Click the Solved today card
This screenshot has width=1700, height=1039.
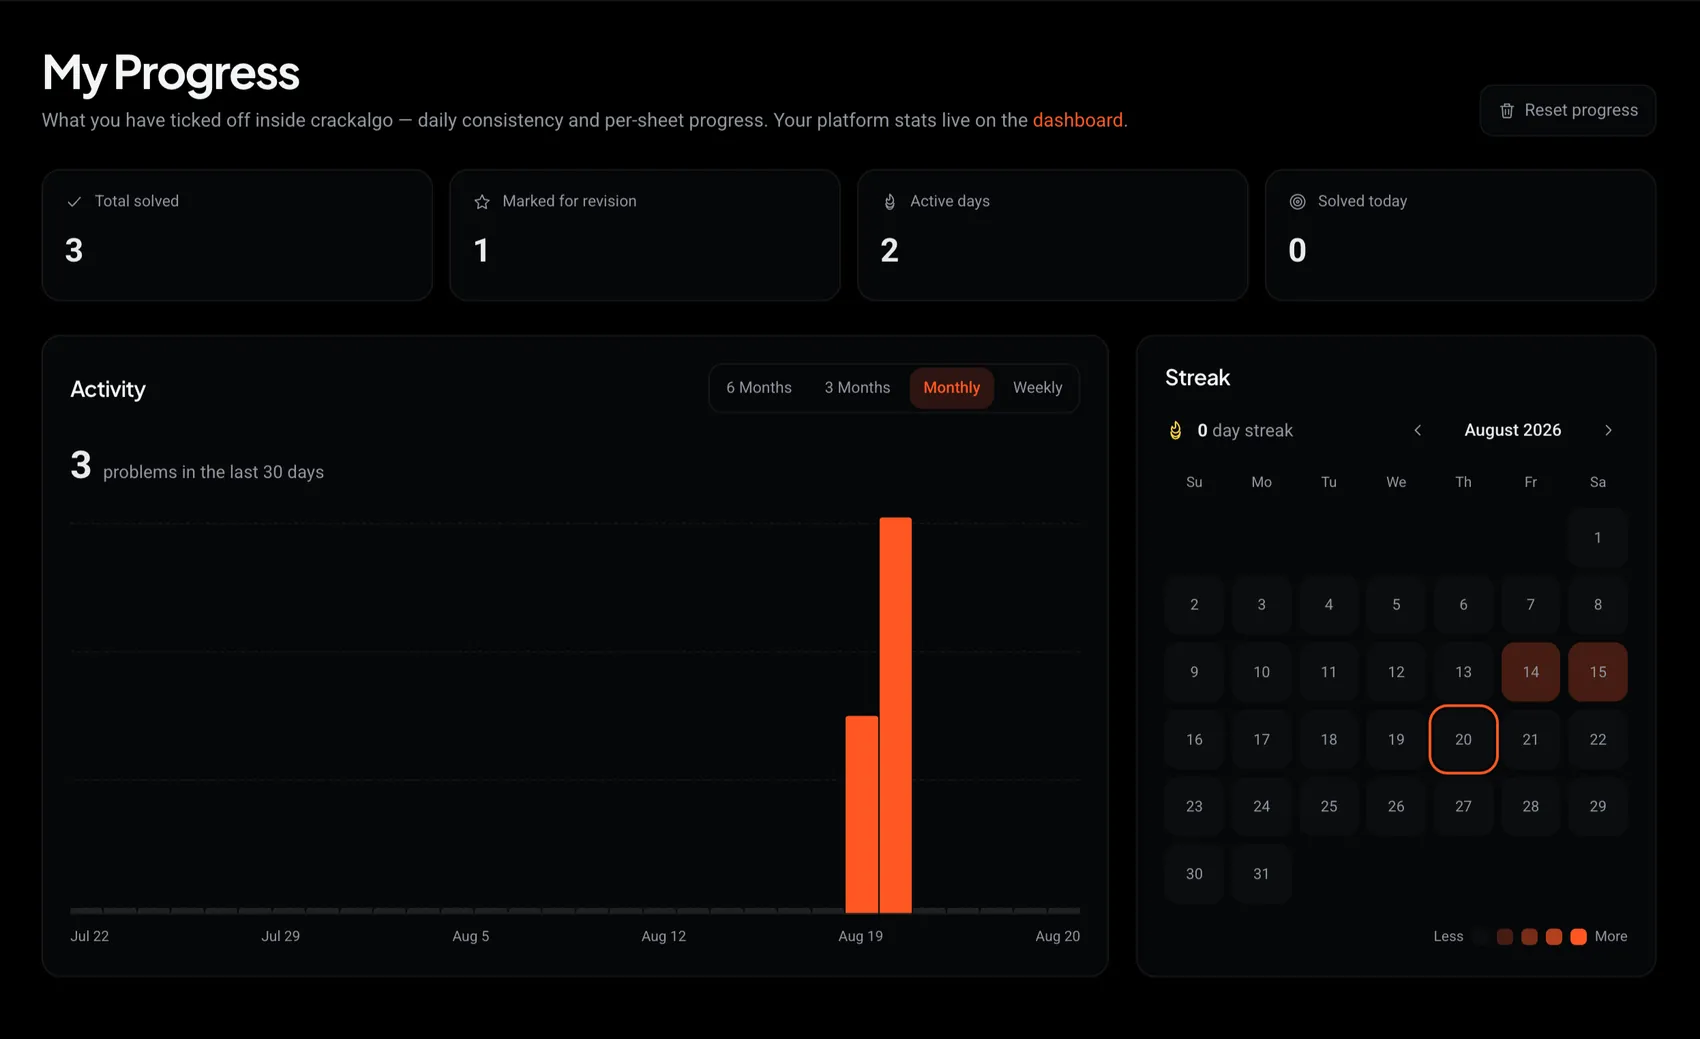click(1460, 235)
